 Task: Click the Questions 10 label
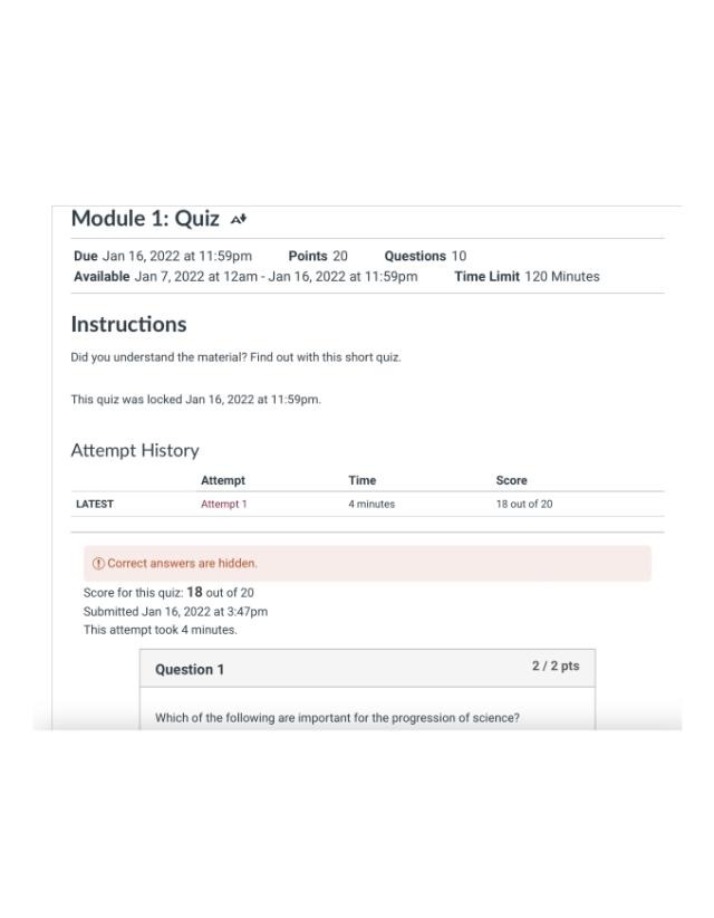425,256
